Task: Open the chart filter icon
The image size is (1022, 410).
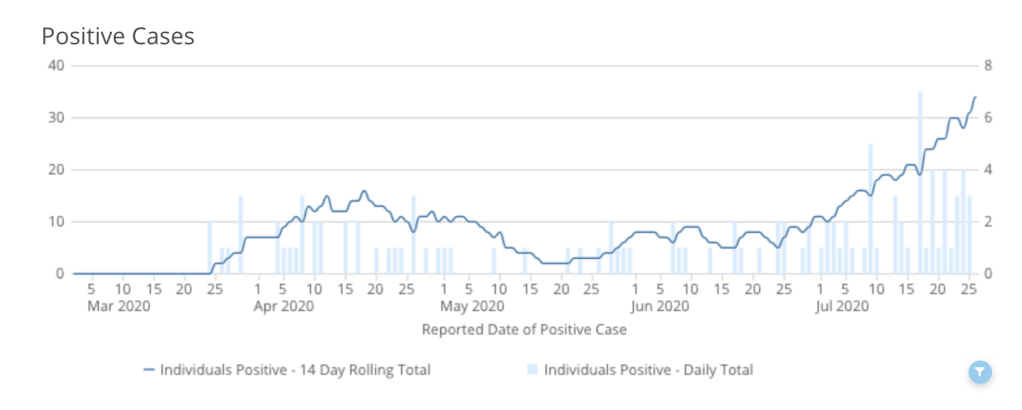Action: click(980, 372)
